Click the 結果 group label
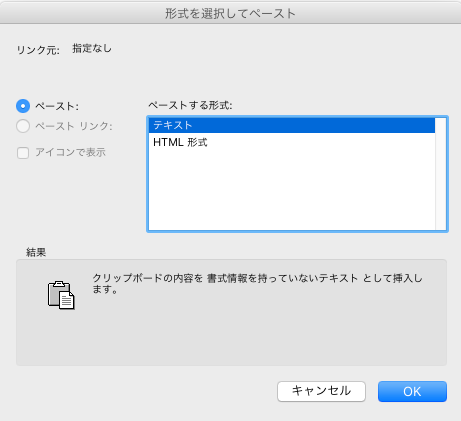Viewport: 461px width, 421px height. click(x=36, y=252)
